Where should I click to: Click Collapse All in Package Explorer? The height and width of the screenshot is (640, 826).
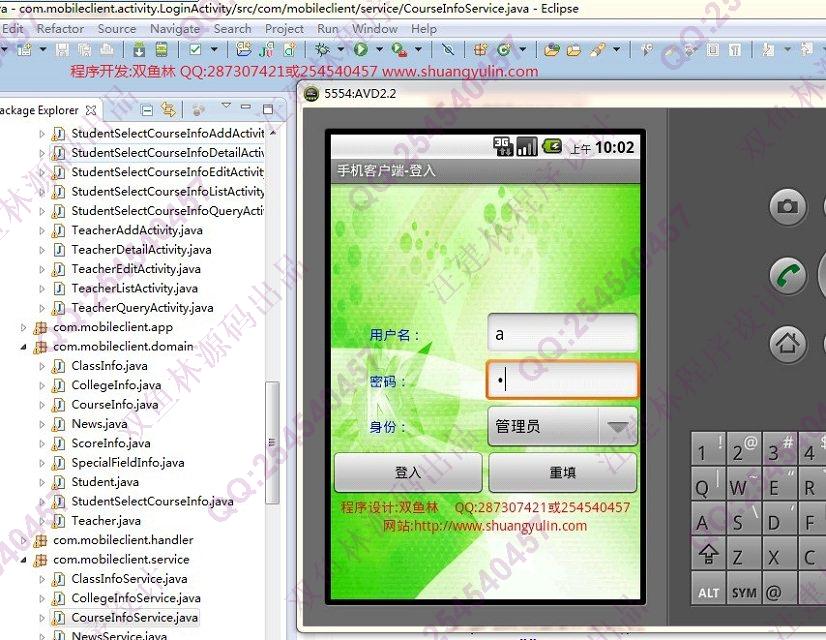coord(147,110)
